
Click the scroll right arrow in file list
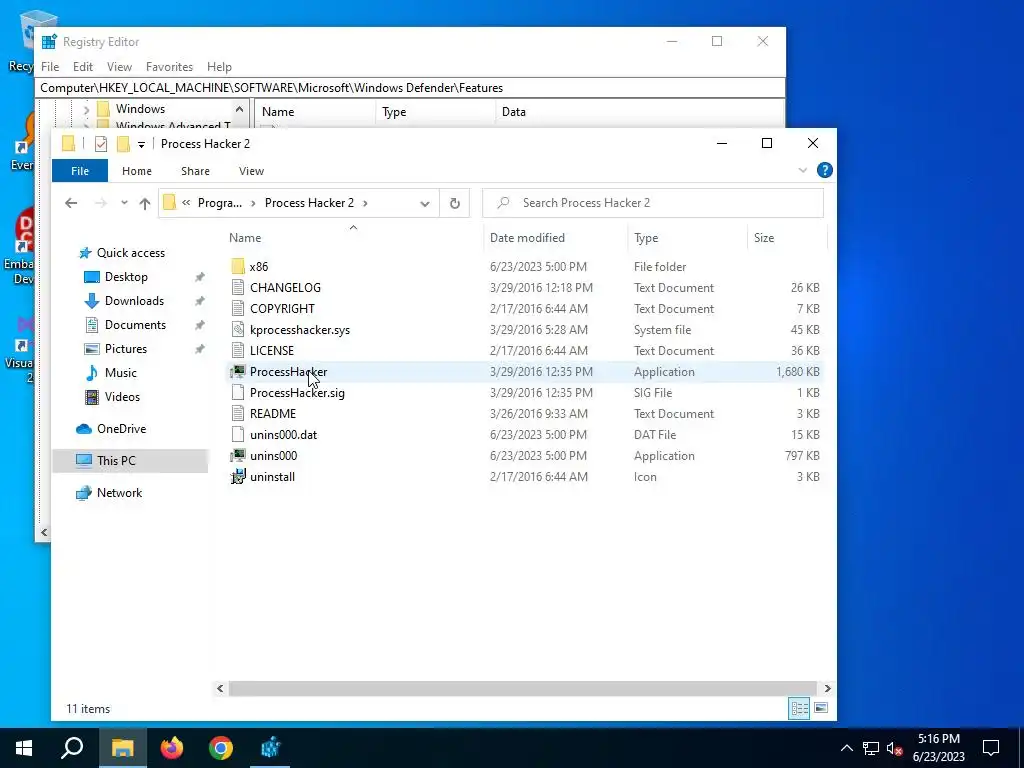[827, 688]
